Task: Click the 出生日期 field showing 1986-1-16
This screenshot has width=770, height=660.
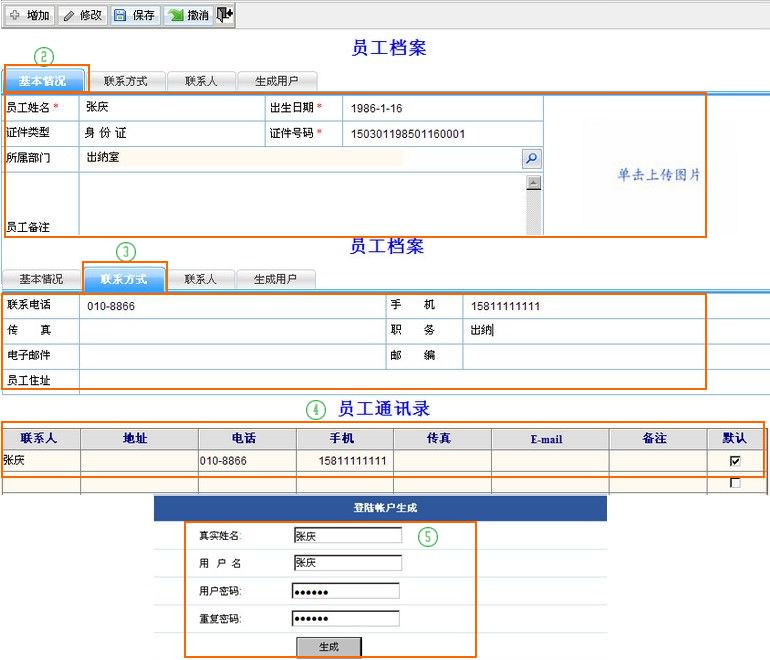Action: coord(442,108)
